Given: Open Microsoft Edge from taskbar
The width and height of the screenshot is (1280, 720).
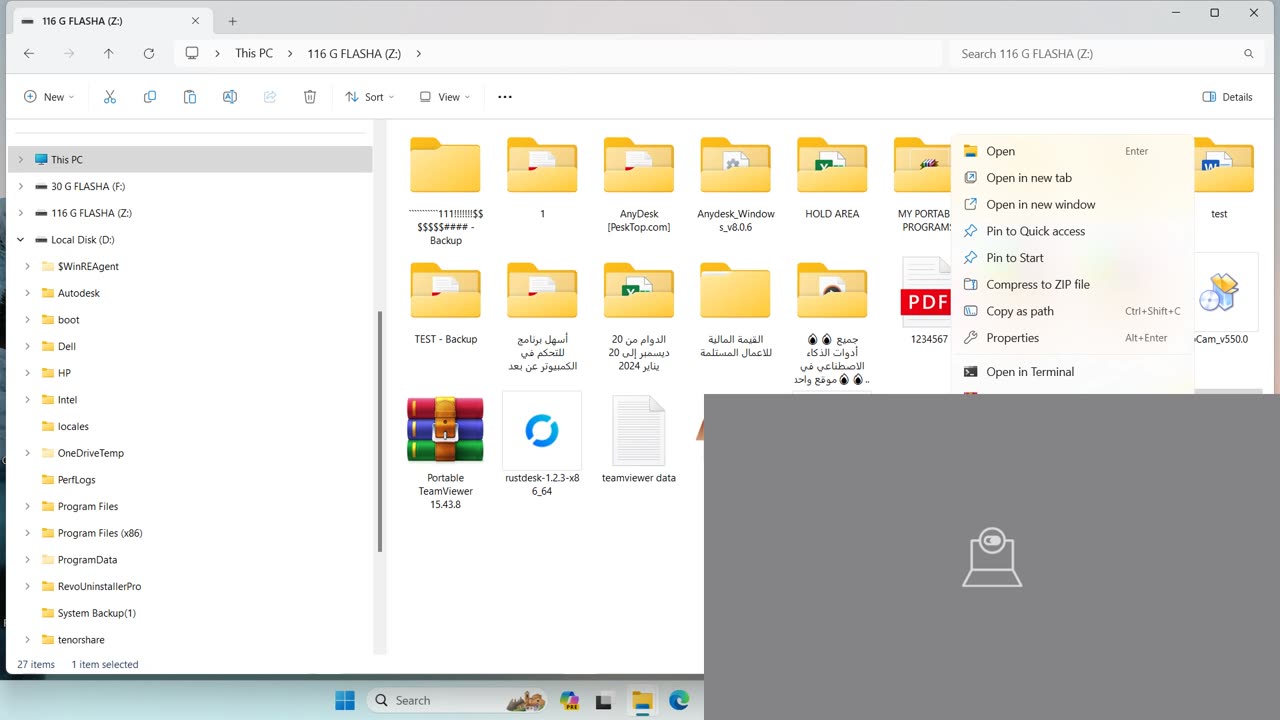Looking at the screenshot, I should 679,700.
